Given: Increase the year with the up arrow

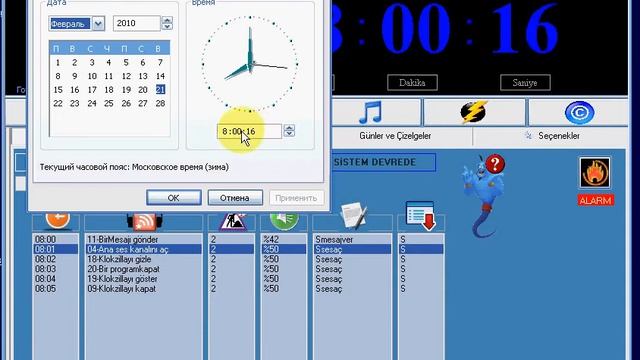Looking at the screenshot, I should pos(167,20).
